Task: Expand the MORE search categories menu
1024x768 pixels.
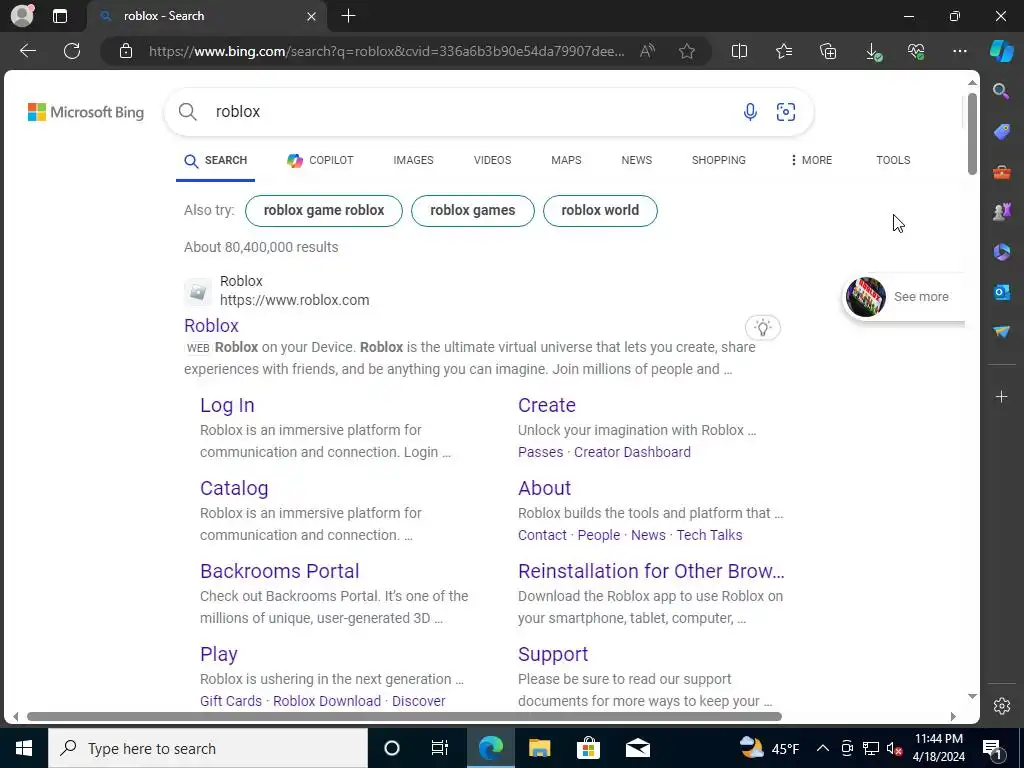Action: [x=811, y=160]
